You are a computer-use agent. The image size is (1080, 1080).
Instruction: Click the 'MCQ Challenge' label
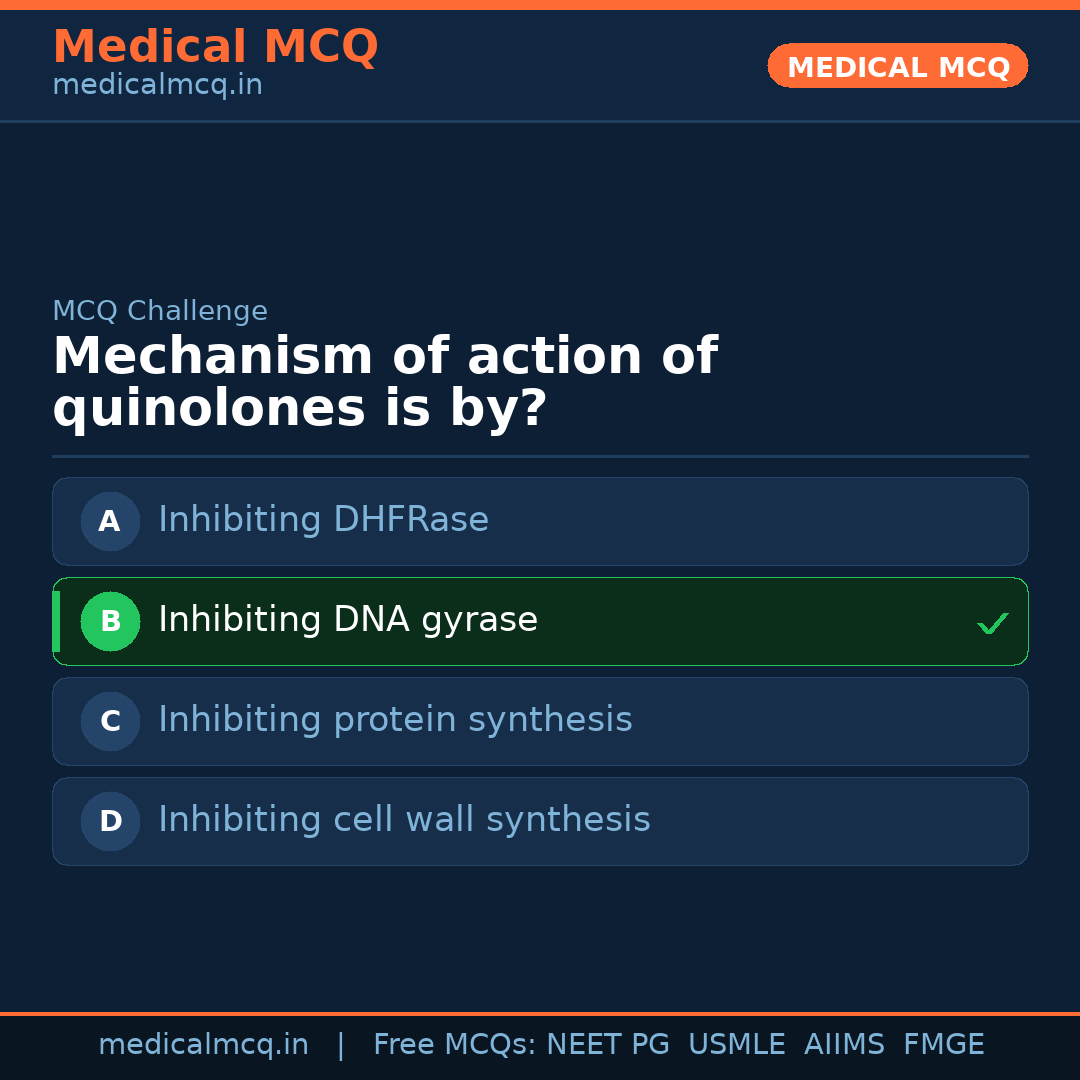[160, 311]
